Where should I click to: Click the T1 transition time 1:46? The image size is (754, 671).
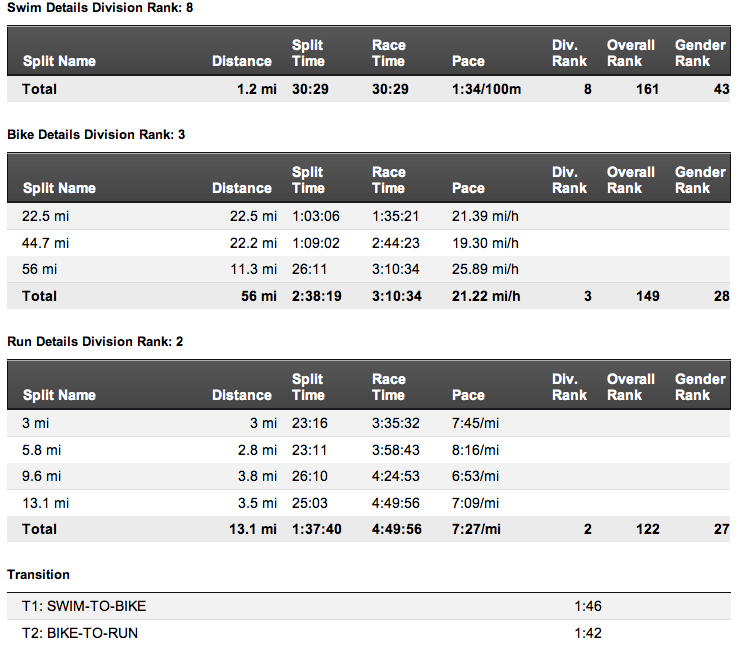pyautogui.click(x=588, y=606)
